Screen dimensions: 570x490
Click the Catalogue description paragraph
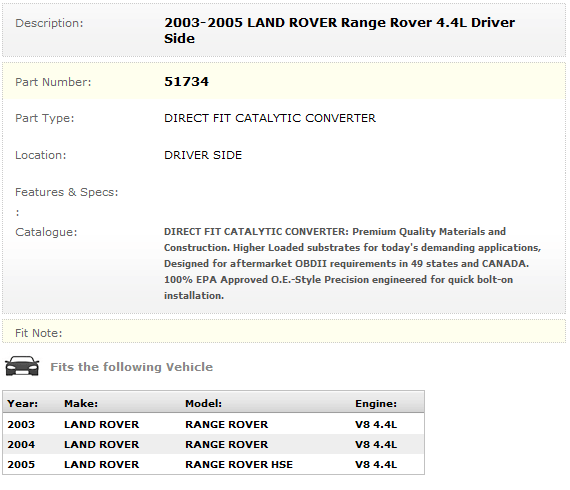coord(352,264)
